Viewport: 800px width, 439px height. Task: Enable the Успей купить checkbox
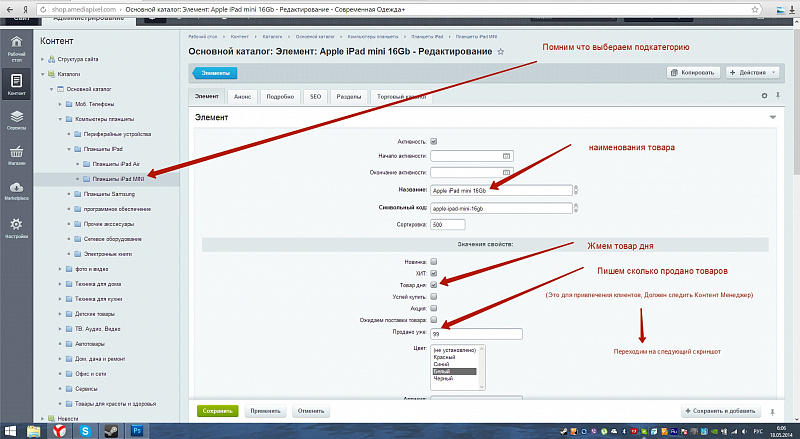(x=434, y=296)
